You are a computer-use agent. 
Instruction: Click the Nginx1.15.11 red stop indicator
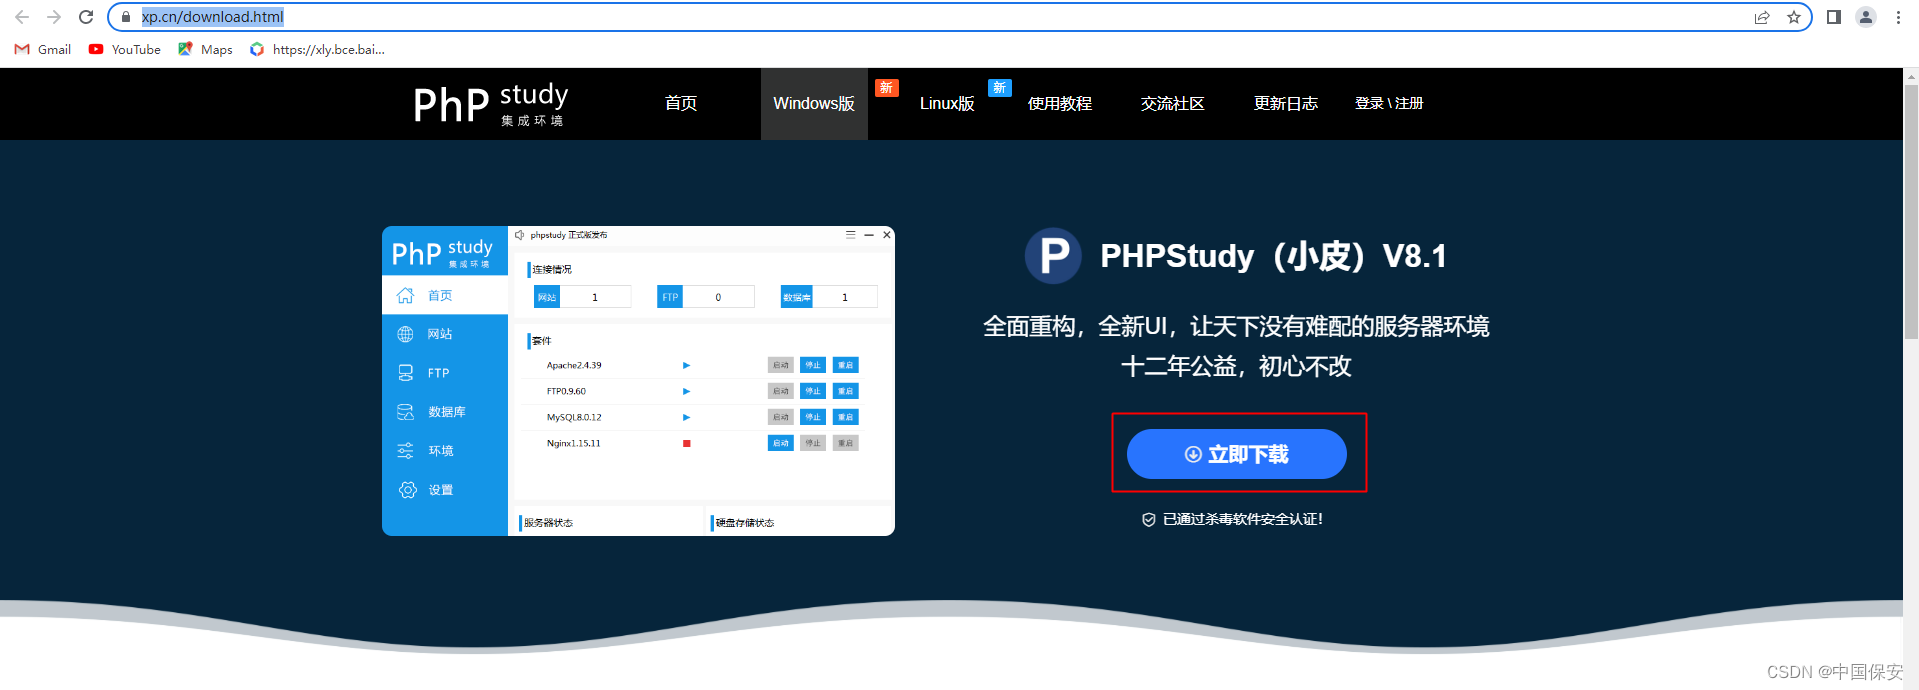[687, 443]
